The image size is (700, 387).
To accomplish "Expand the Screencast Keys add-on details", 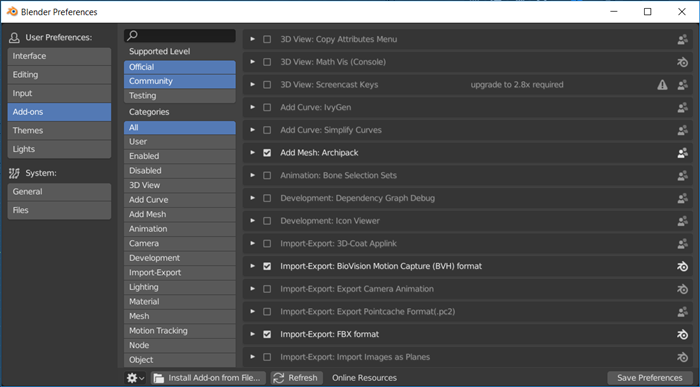I will coord(252,85).
